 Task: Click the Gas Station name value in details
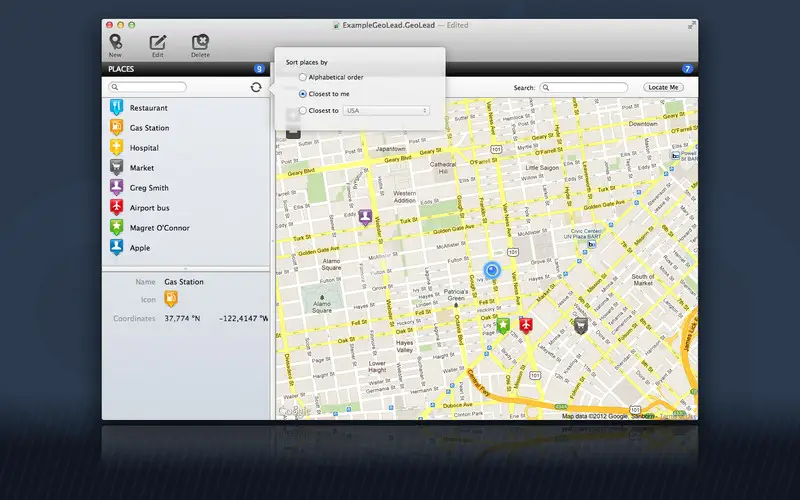(x=184, y=282)
